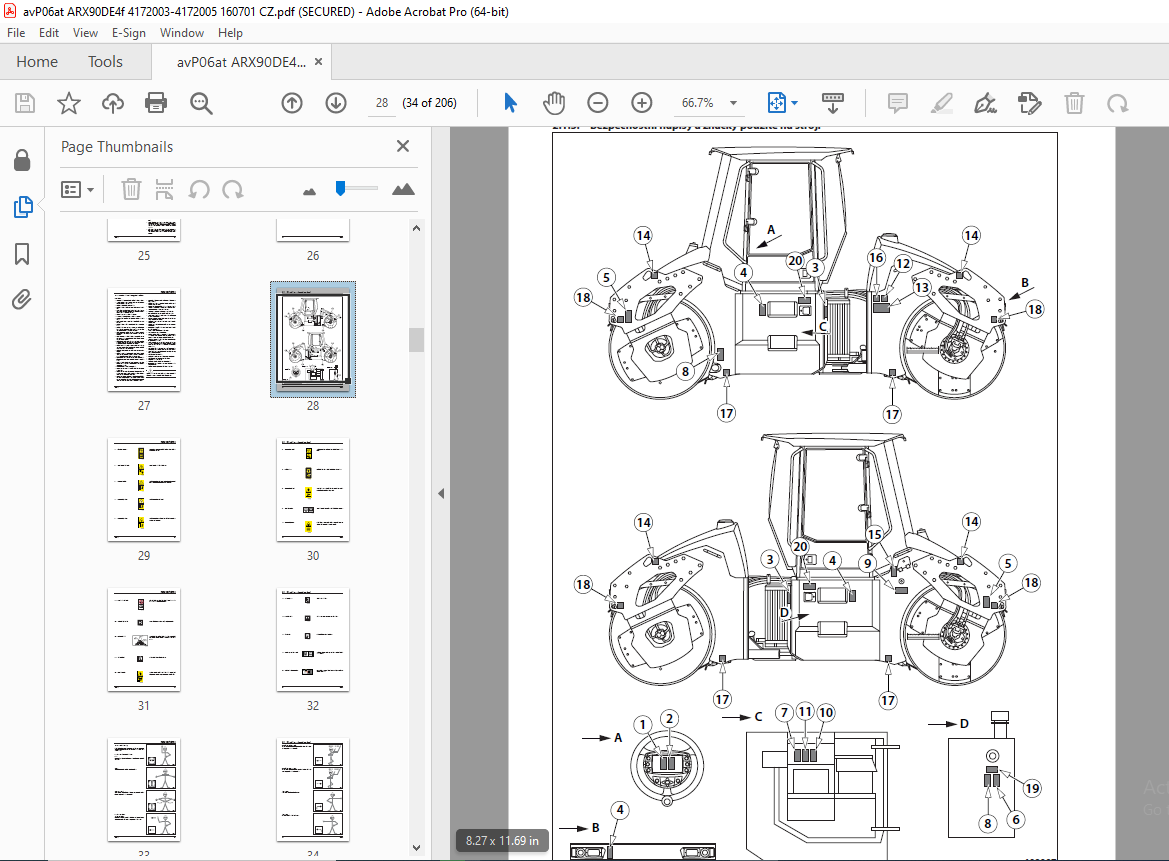
Task: Reduce thumbnail size small mountain icon
Action: pos(309,192)
